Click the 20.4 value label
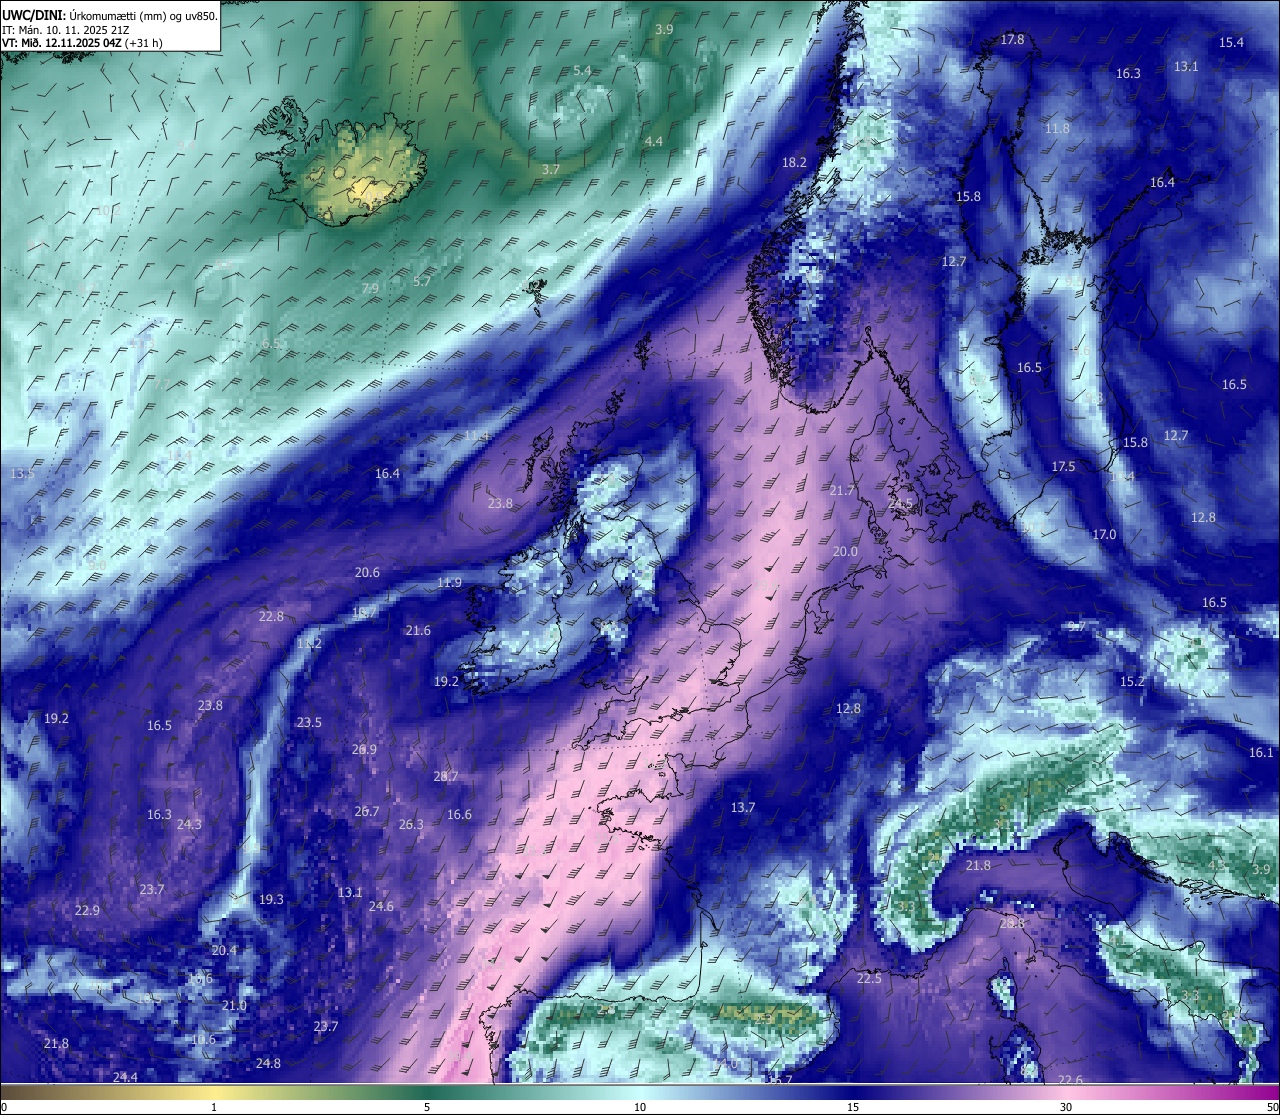 [x=224, y=951]
